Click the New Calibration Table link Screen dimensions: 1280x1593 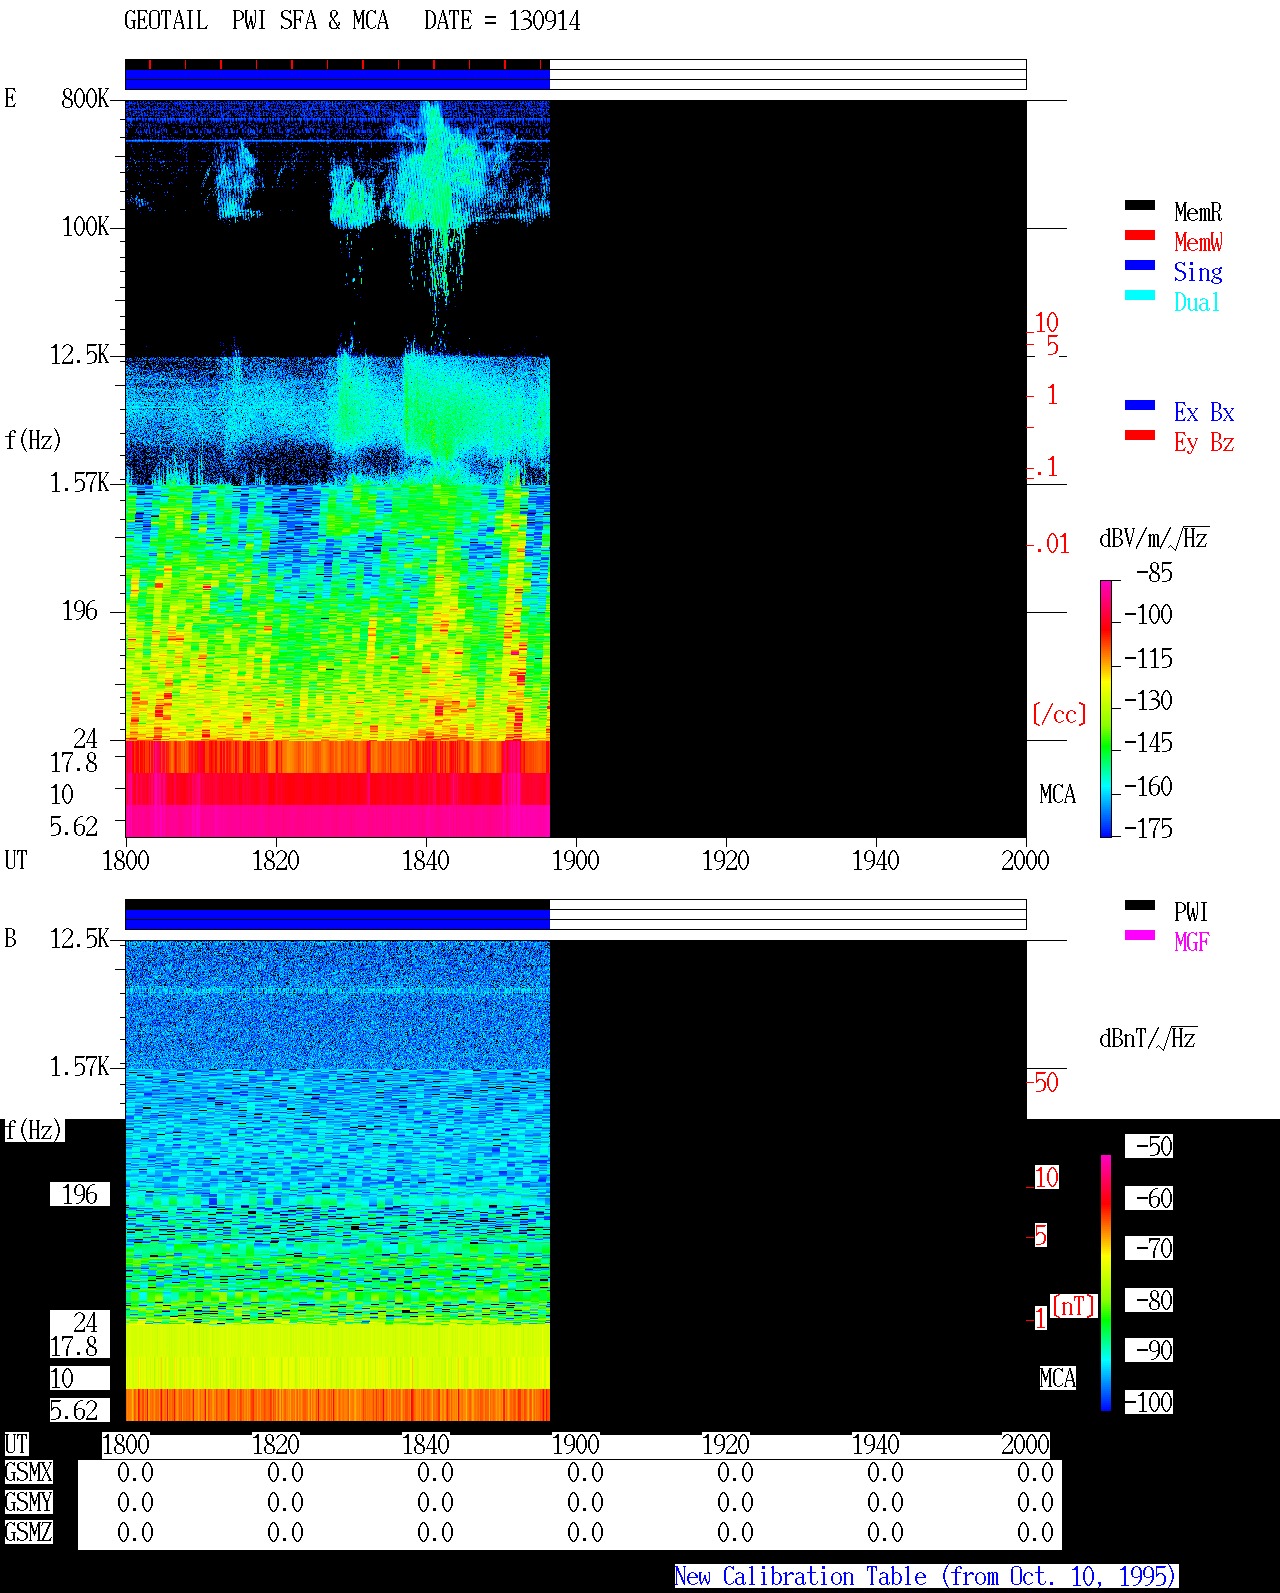point(926,1576)
